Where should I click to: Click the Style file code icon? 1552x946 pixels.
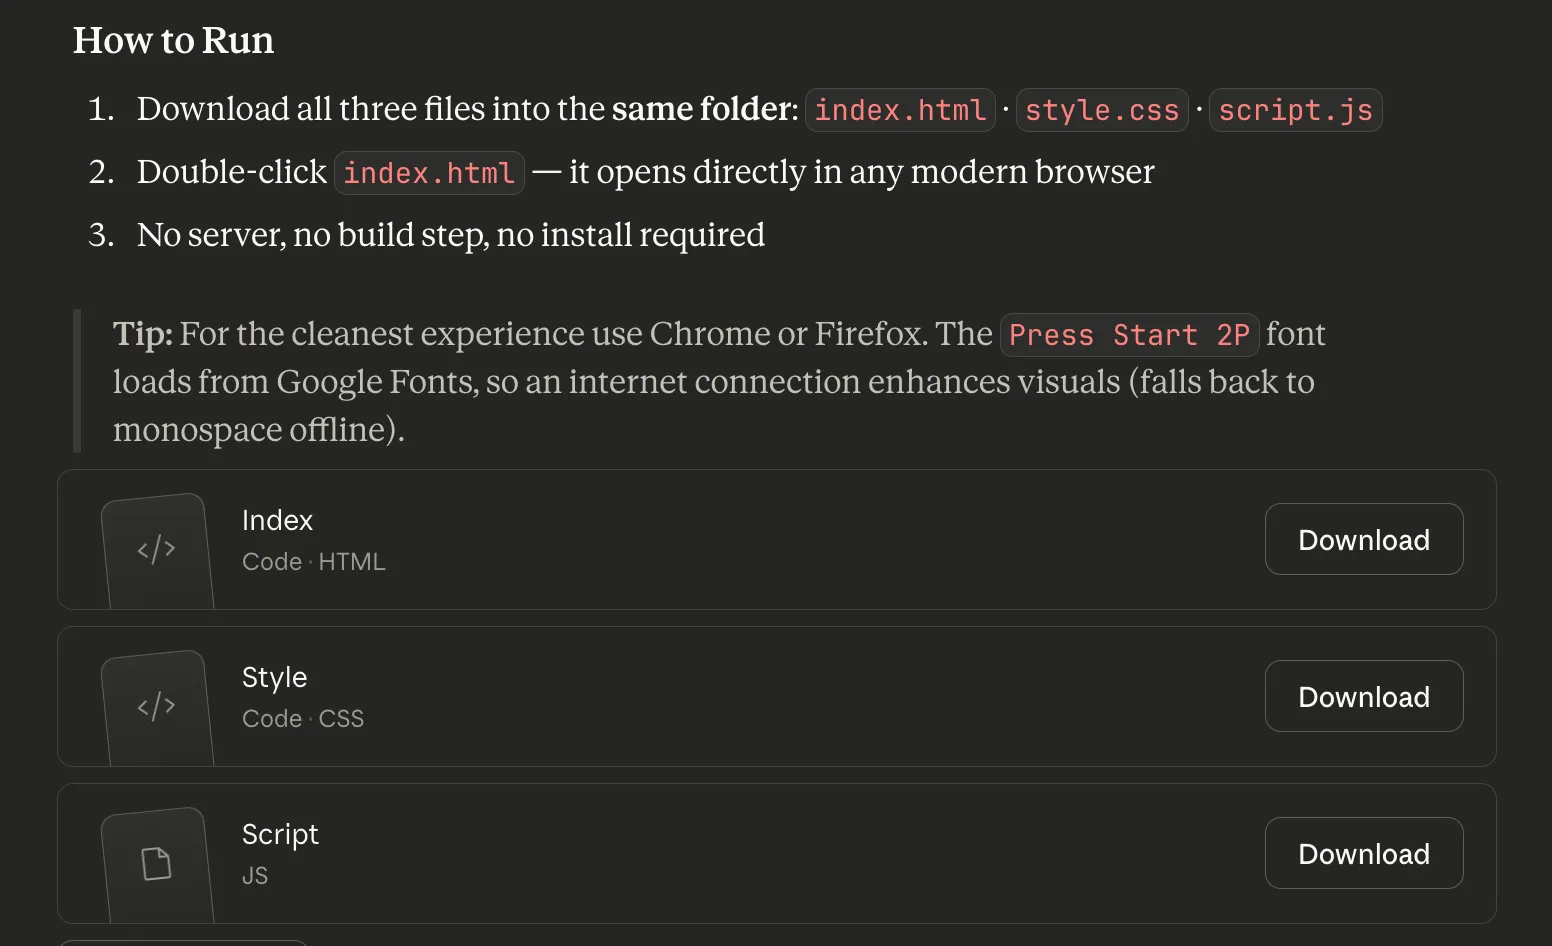[157, 706]
